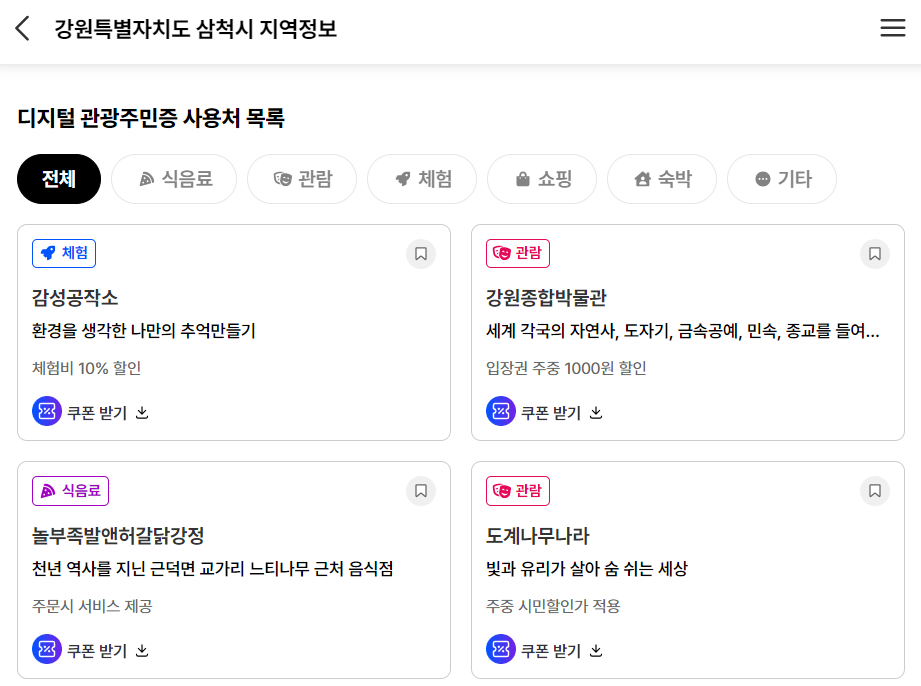This screenshot has width=921, height=686.
Task: Select the 전체 filter chip
Action: [58, 179]
